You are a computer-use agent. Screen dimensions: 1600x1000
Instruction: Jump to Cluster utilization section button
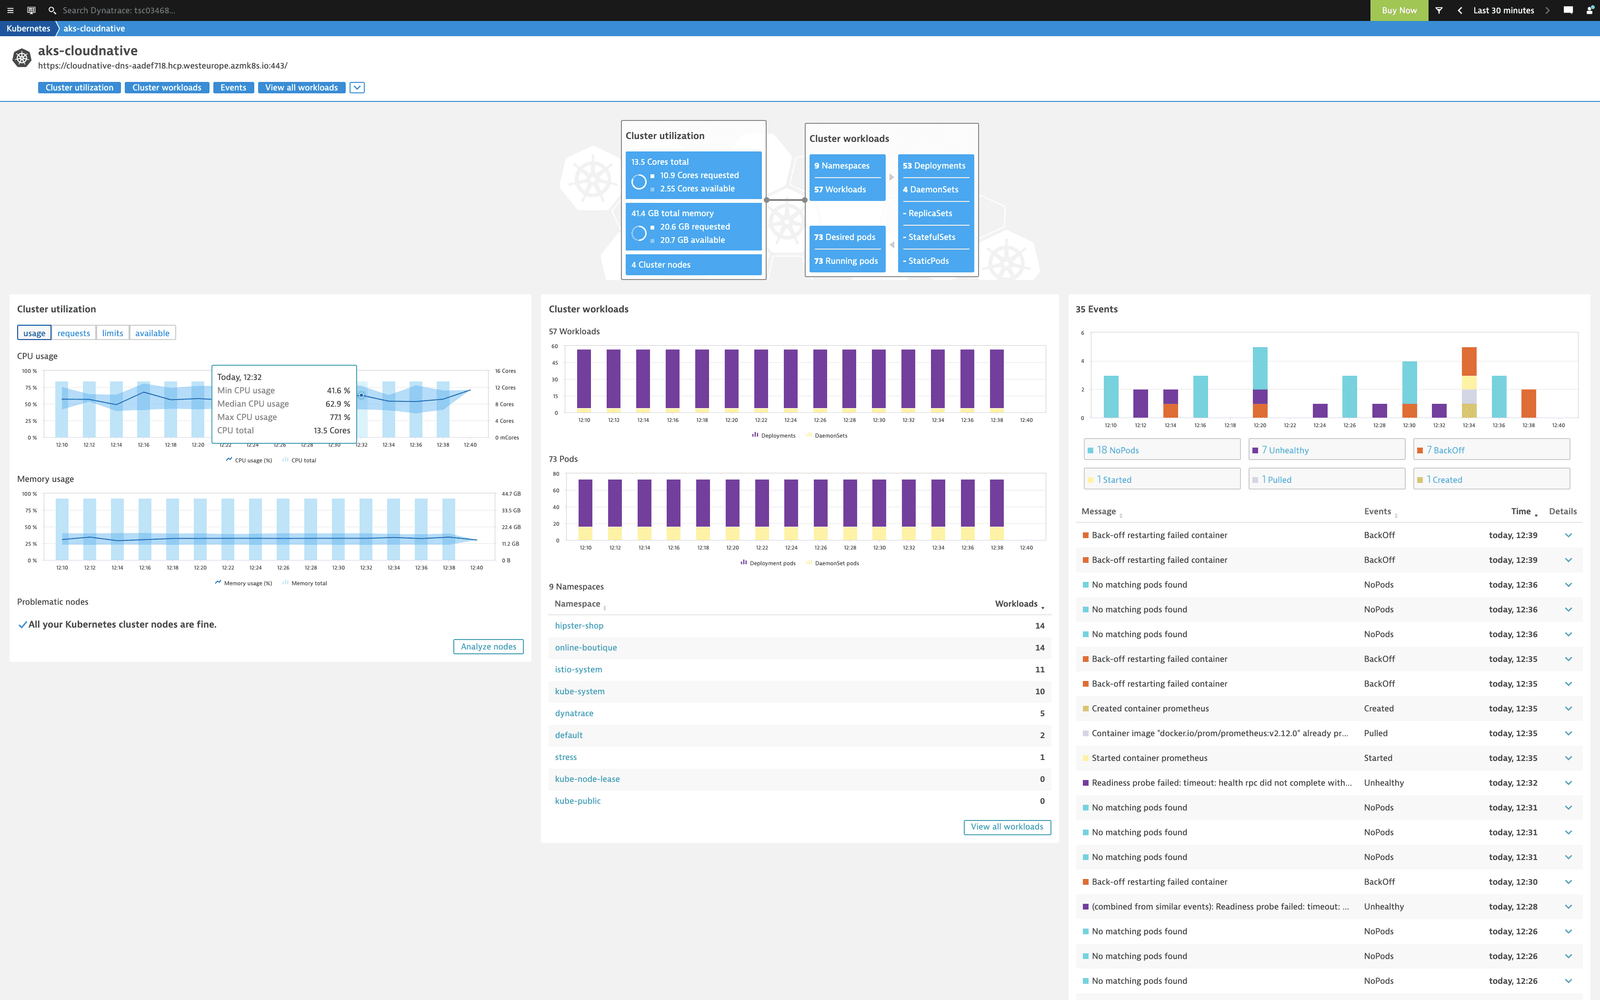tap(79, 88)
